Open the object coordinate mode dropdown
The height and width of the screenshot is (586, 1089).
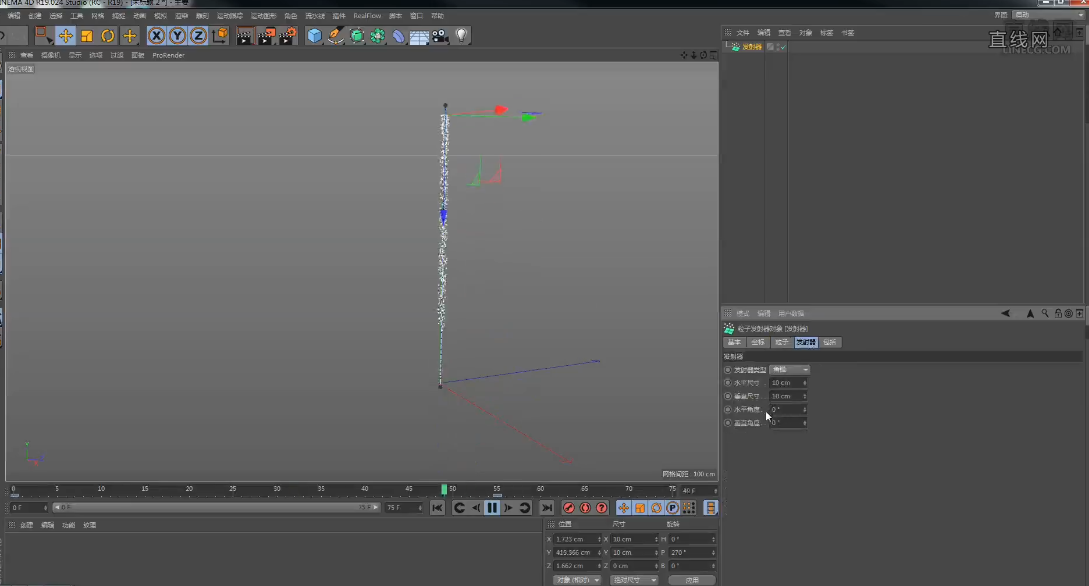click(x=576, y=580)
